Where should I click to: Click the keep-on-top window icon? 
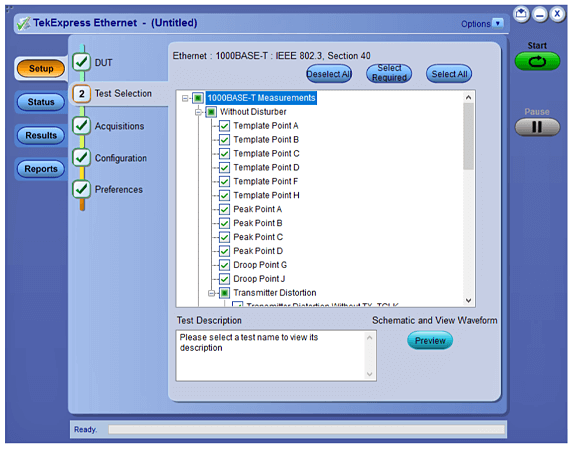point(521,15)
